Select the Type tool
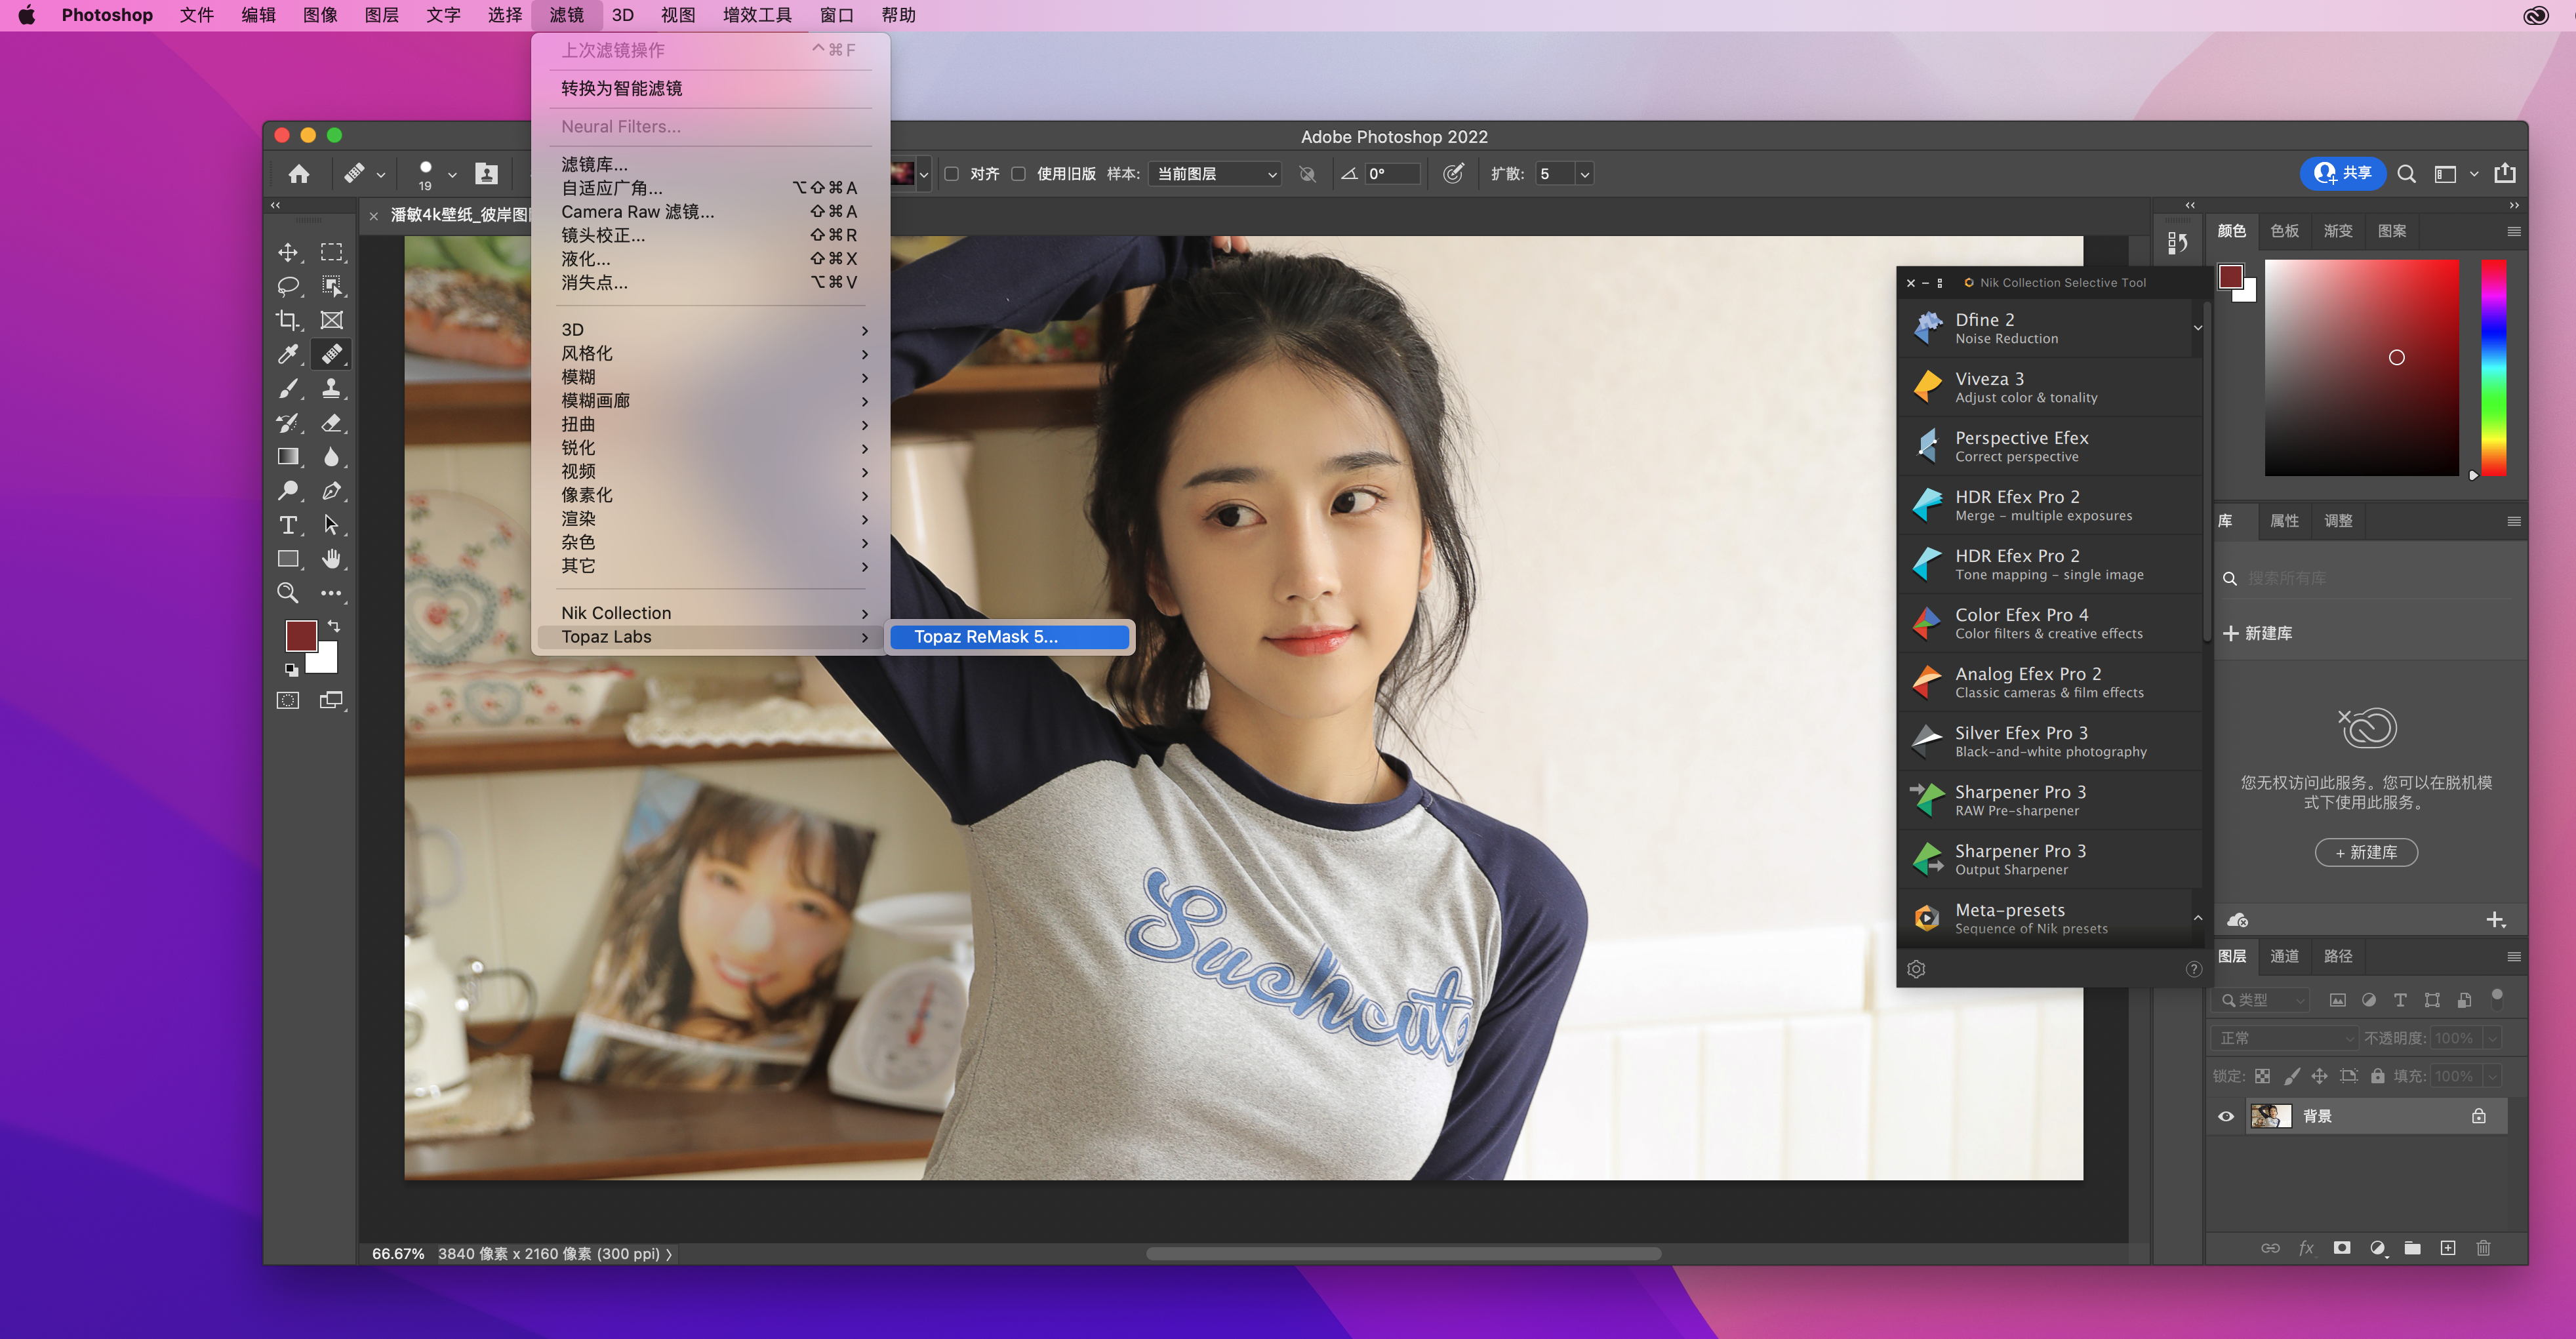The width and height of the screenshot is (2576, 1339). pos(288,525)
